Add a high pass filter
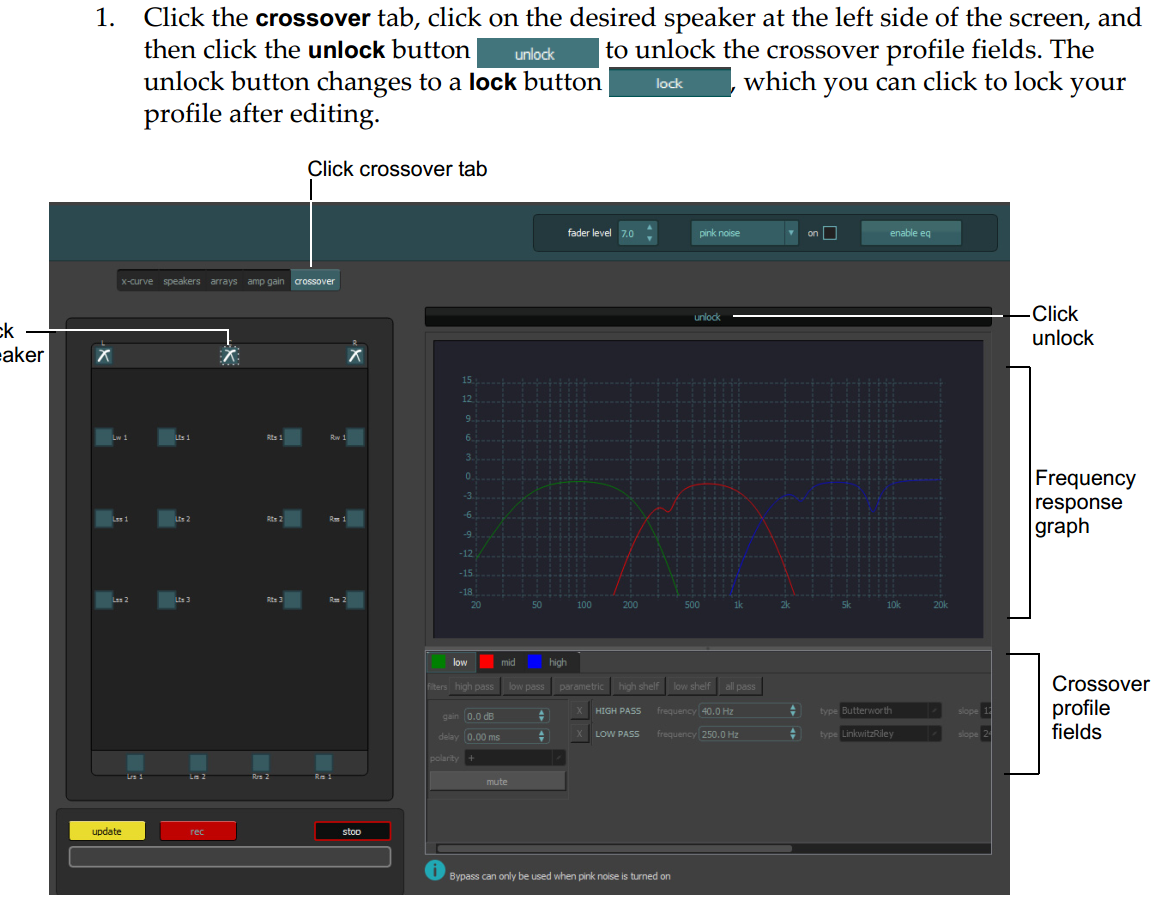The image size is (1164, 909). 474,686
